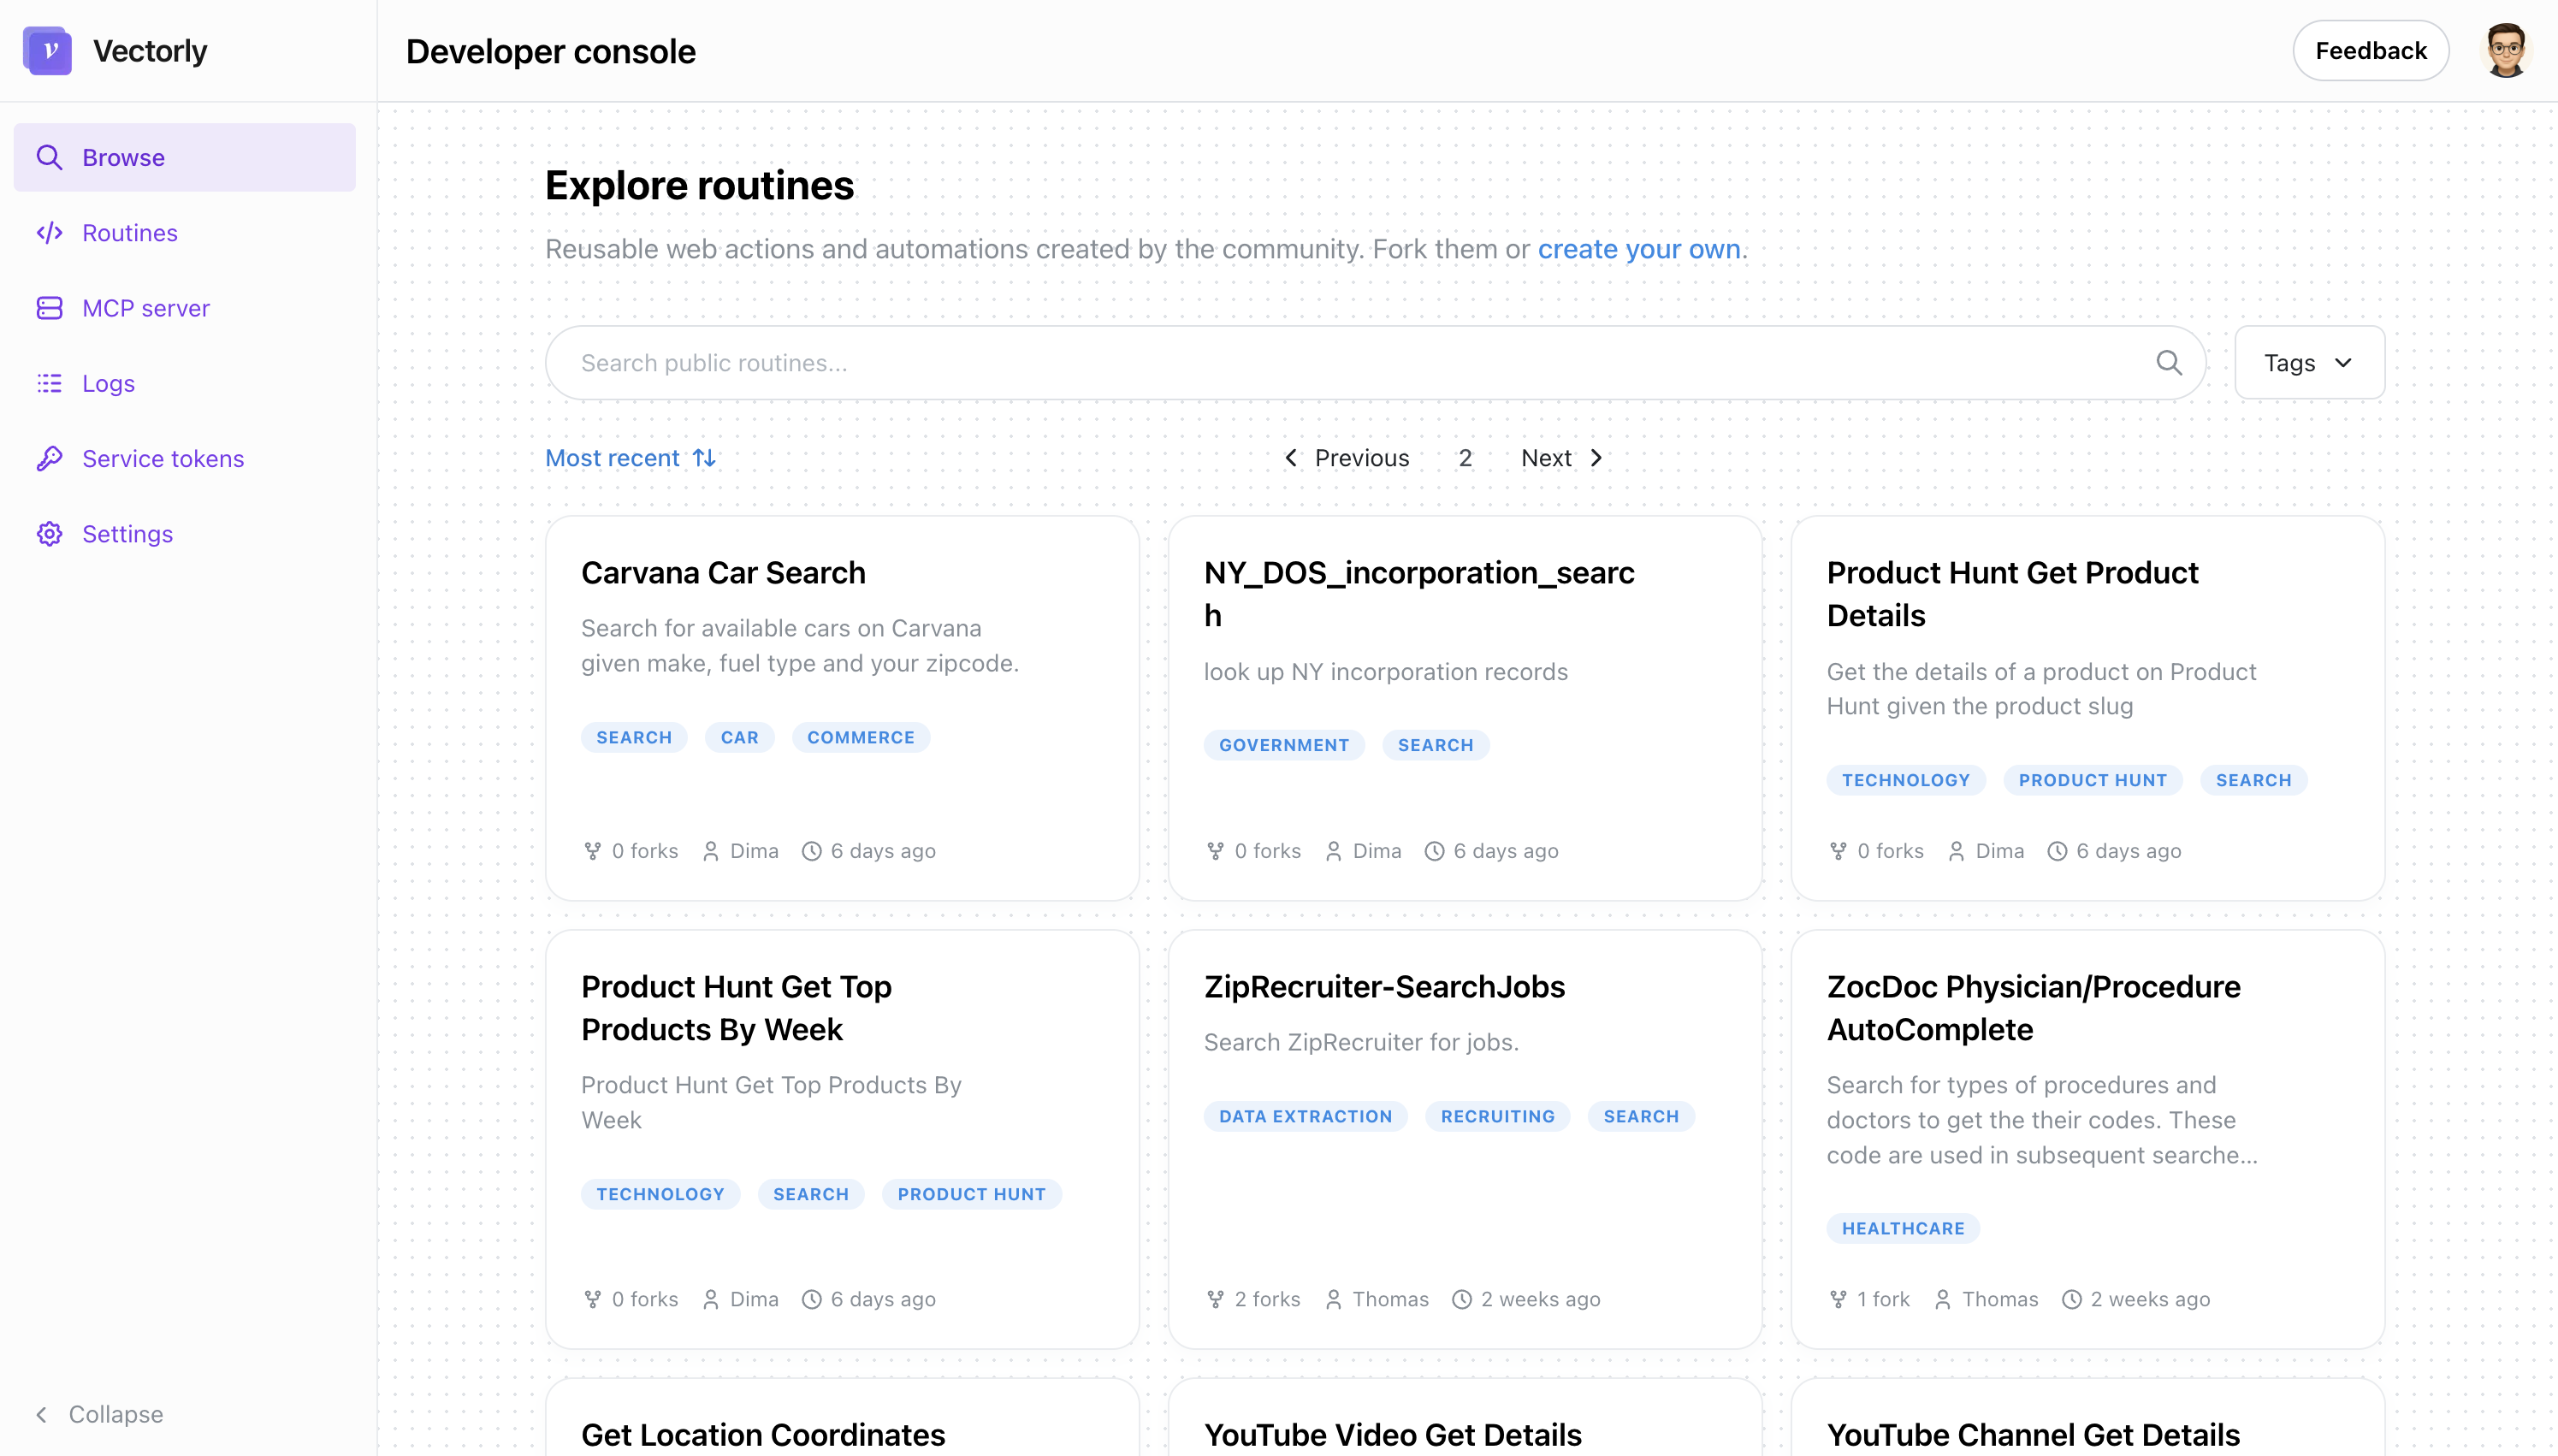The width and height of the screenshot is (2558, 1456).
Task: Click the fork icon on ZipRecruiter-SearchJobs card
Action: [1215, 1299]
